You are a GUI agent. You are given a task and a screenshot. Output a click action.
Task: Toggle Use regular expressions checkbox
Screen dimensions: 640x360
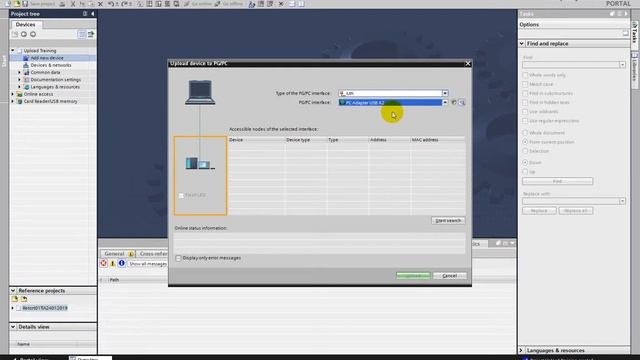525,121
